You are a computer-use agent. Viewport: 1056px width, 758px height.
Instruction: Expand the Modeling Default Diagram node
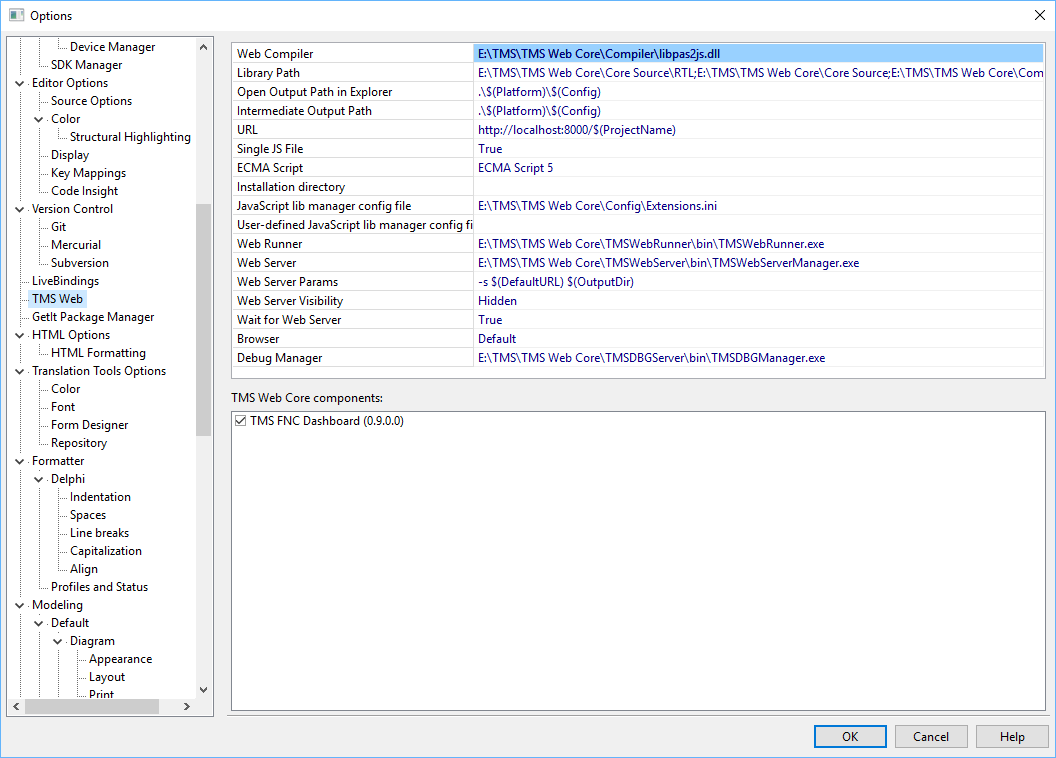[x=57, y=640]
